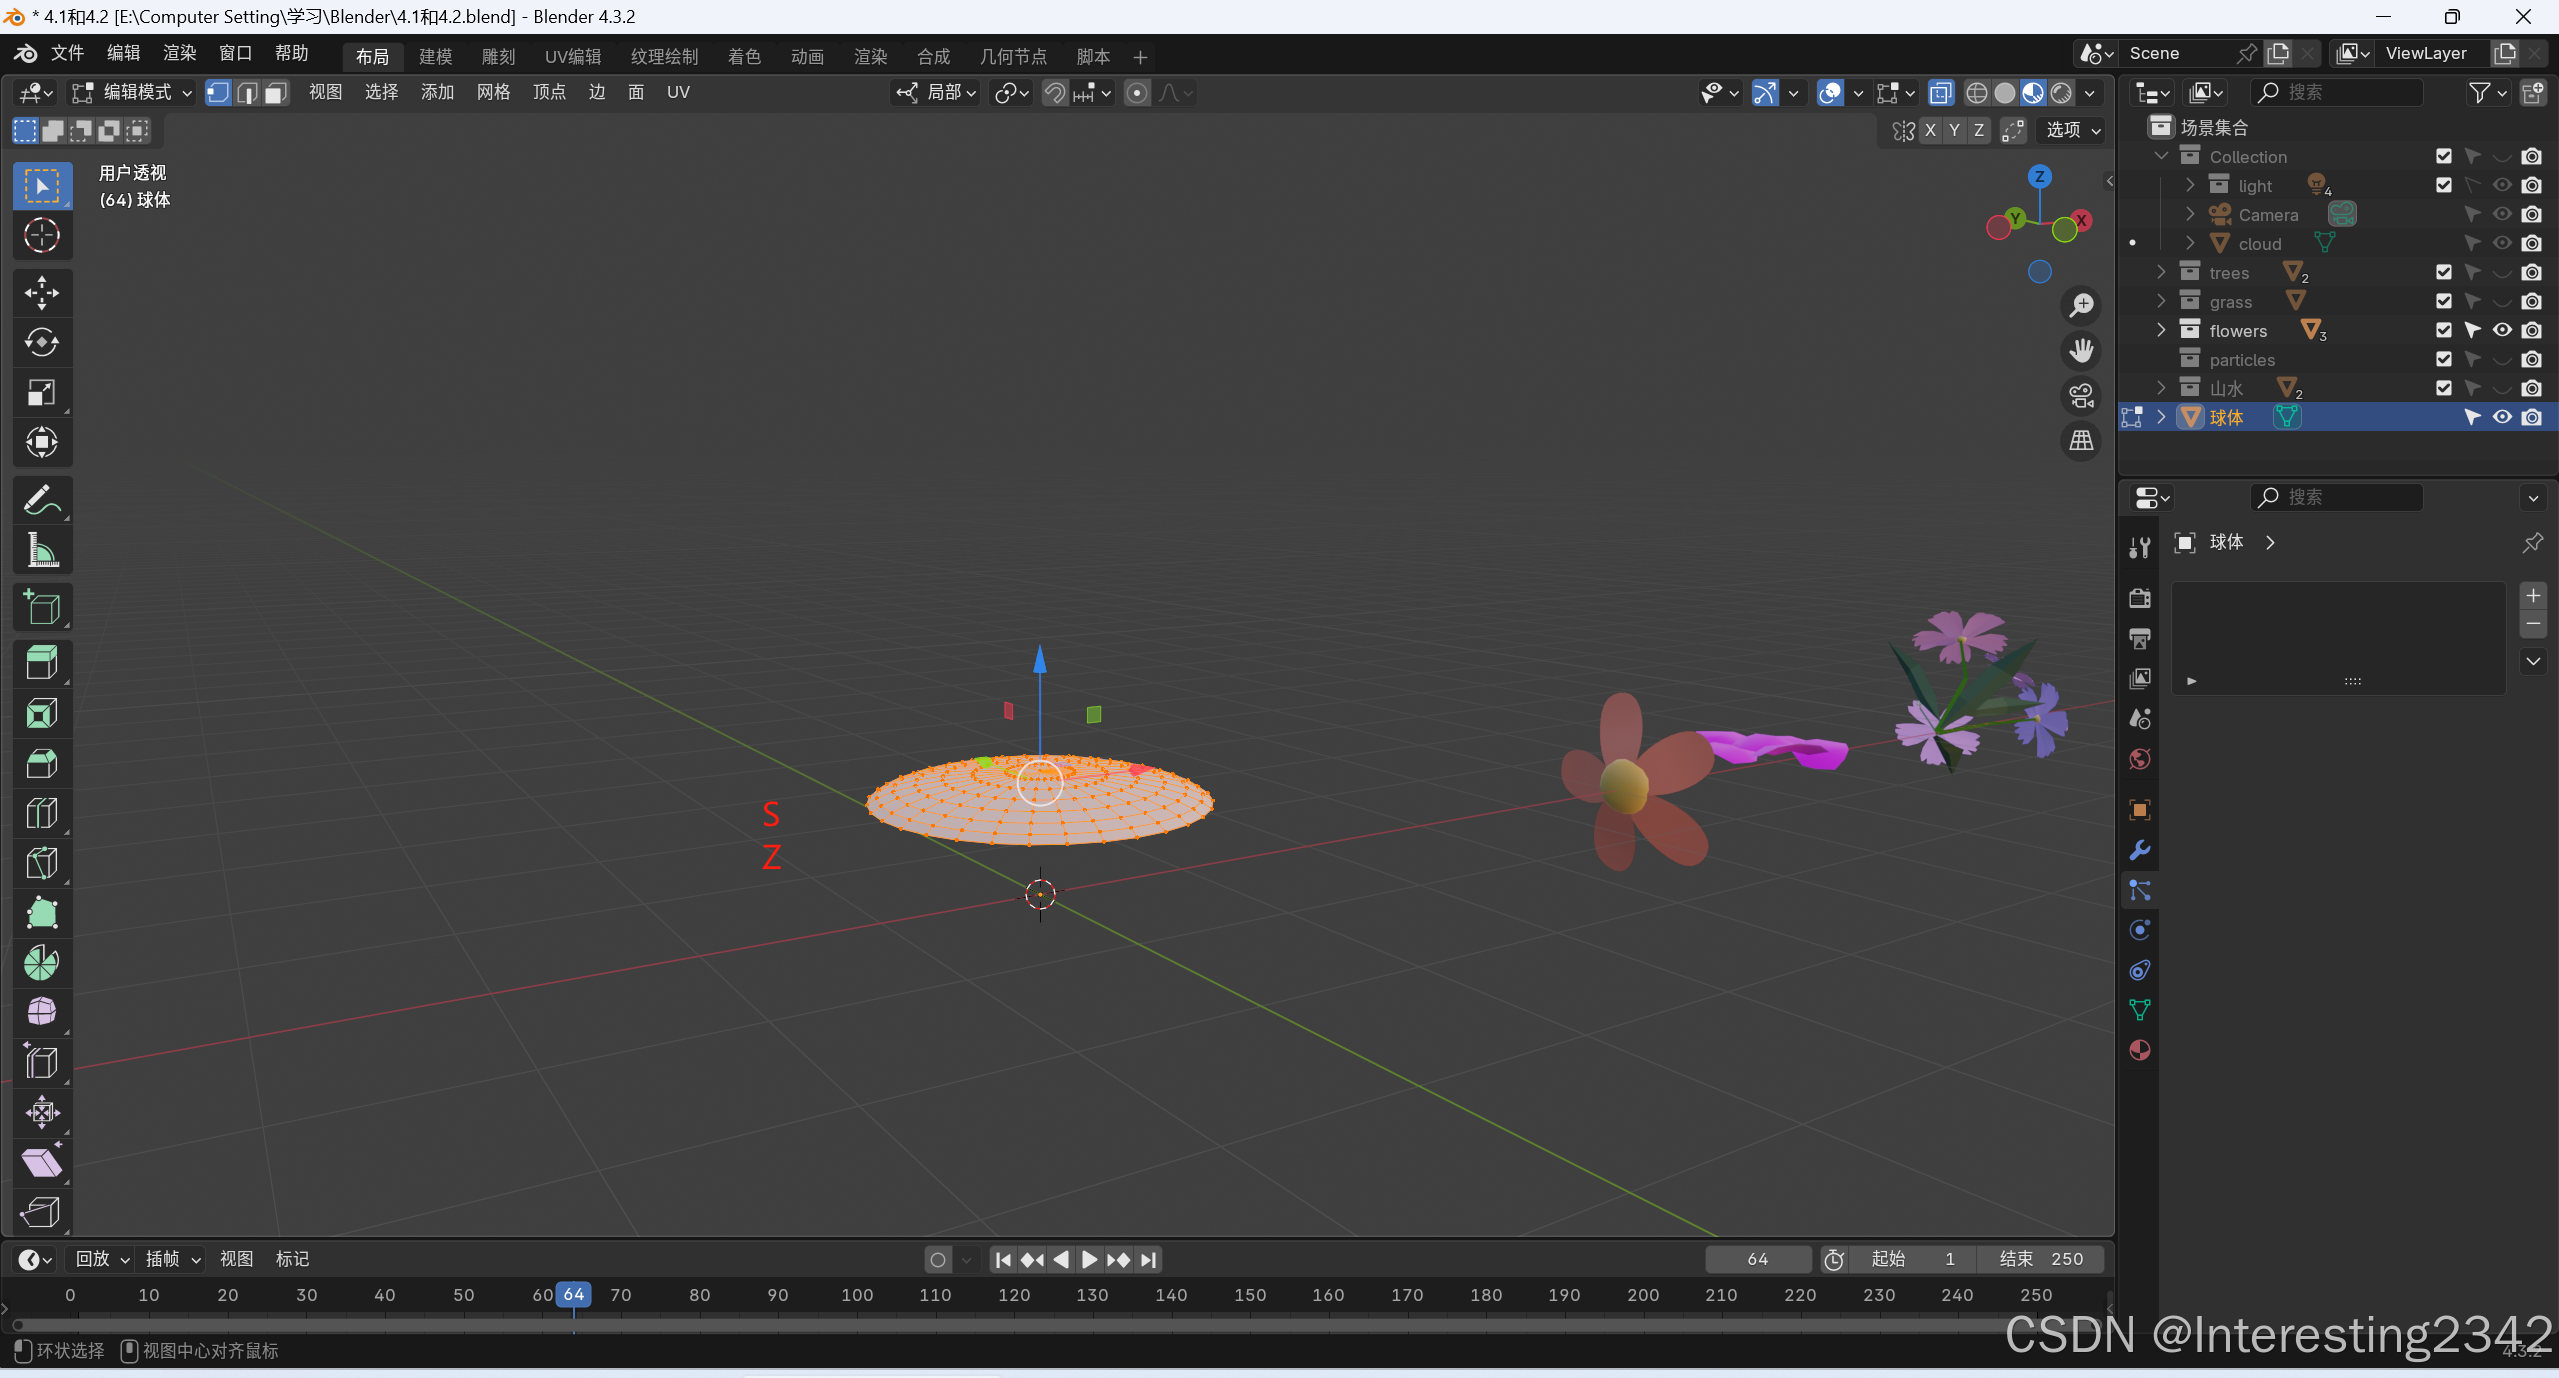Uncheck the trees collection checkbox
Viewport: 2559px width, 1378px height.
(x=2443, y=272)
